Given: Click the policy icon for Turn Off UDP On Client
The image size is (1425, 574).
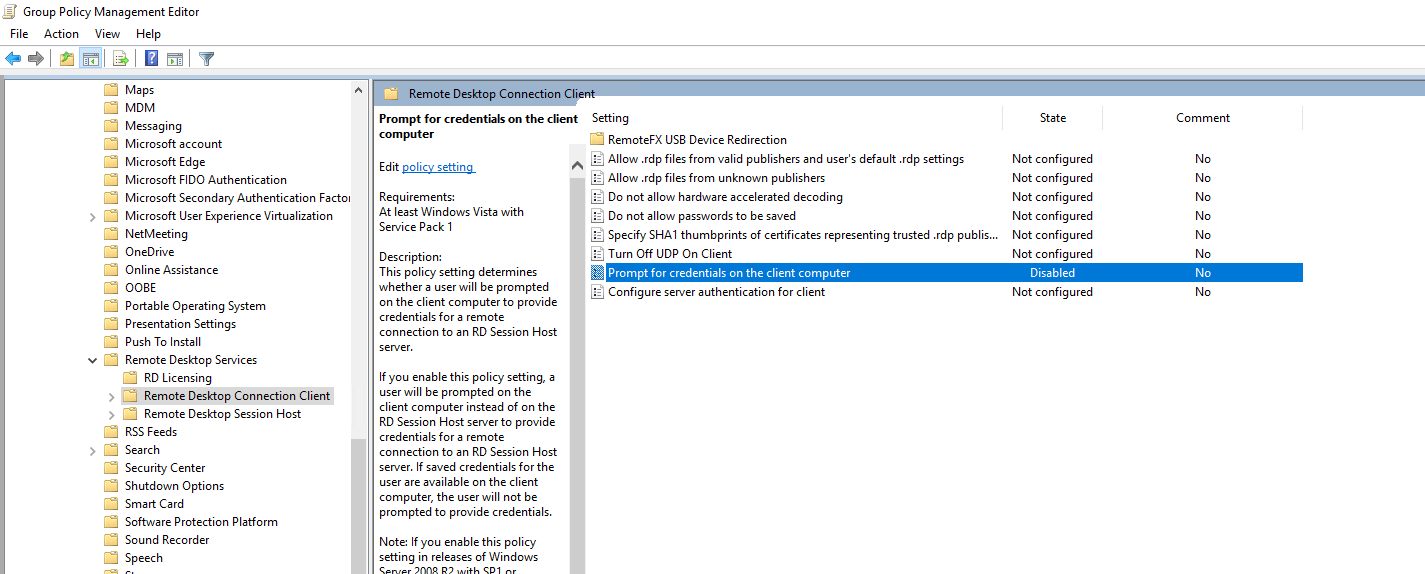Looking at the screenshot, I should [x=598, y=254].
